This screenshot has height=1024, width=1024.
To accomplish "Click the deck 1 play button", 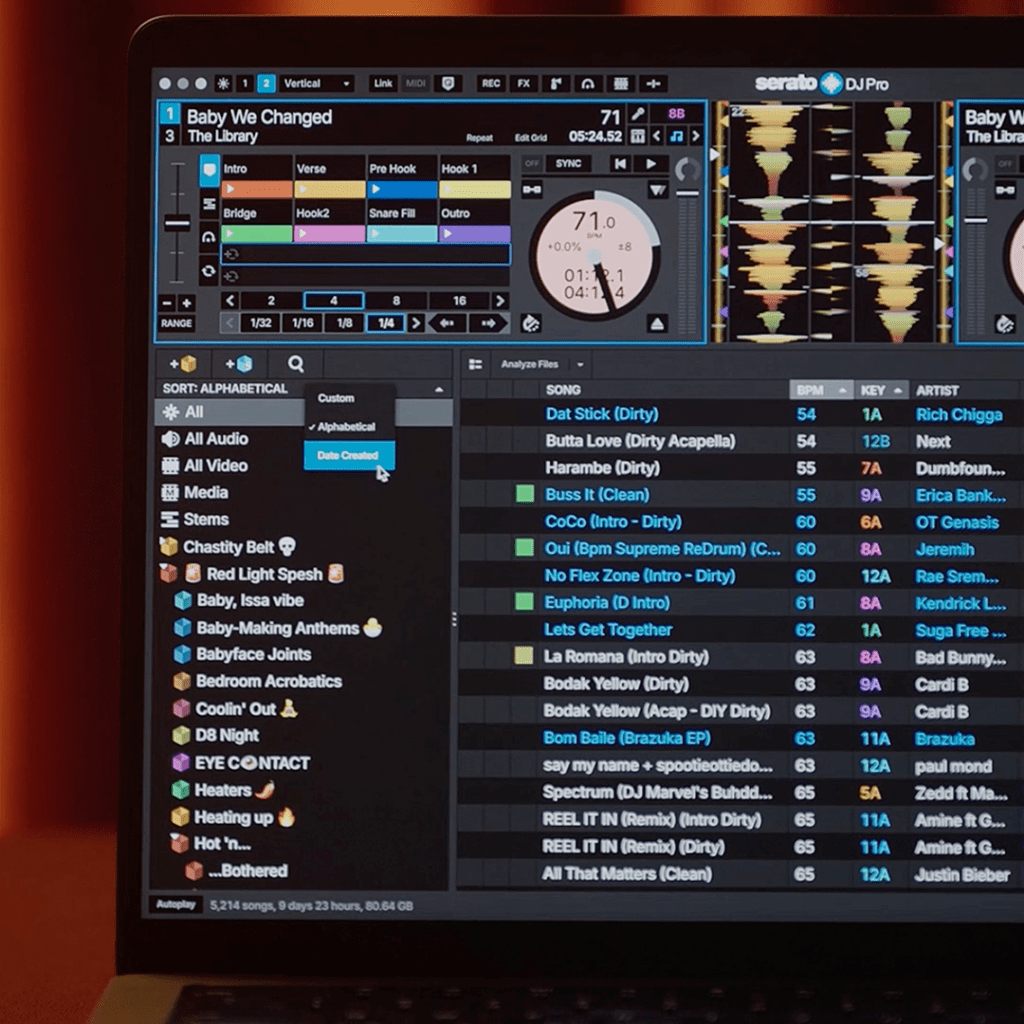I will click(x=651, y=164).
